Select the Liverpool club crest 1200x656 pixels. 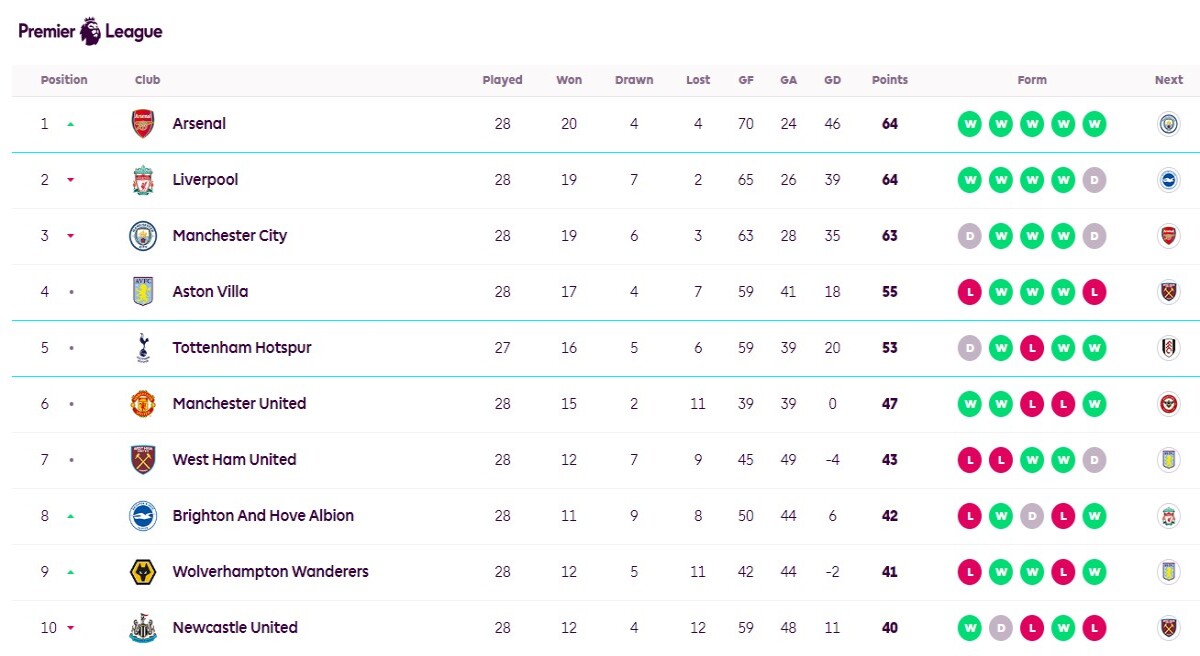click(143, 180)
